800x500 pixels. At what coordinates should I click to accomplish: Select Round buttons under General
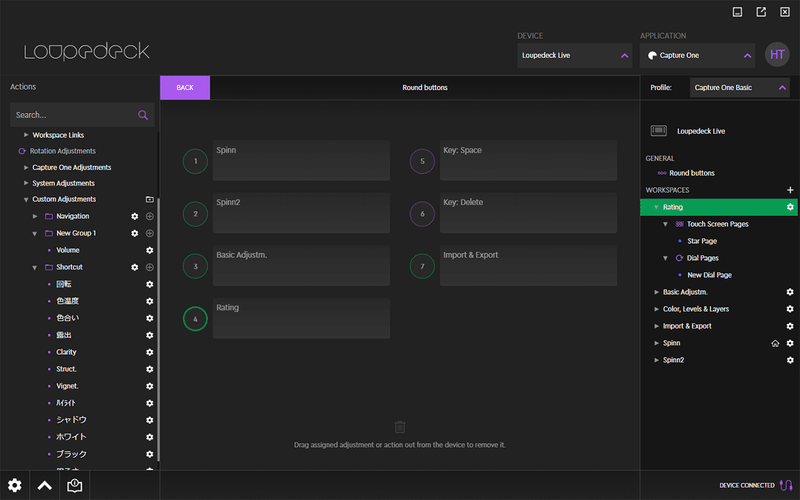click(691, 173)
